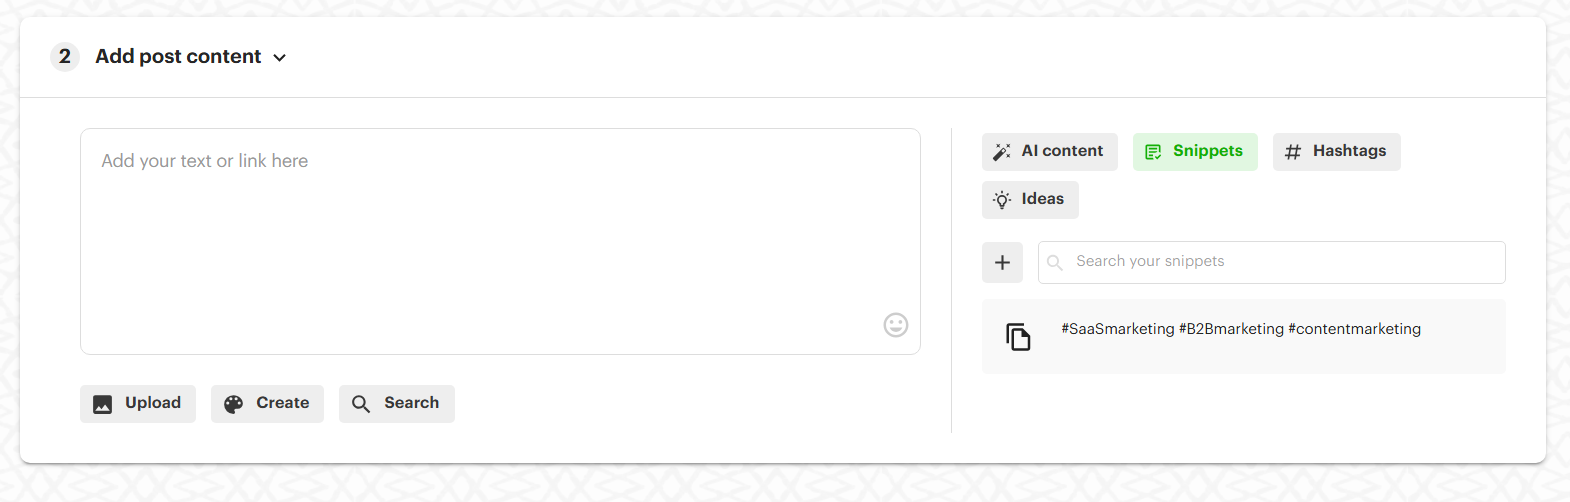The width and height of the screenshot is (1570, 502).
Task: Open the emoji picker in the text box
Action: (x=895, y=325)
